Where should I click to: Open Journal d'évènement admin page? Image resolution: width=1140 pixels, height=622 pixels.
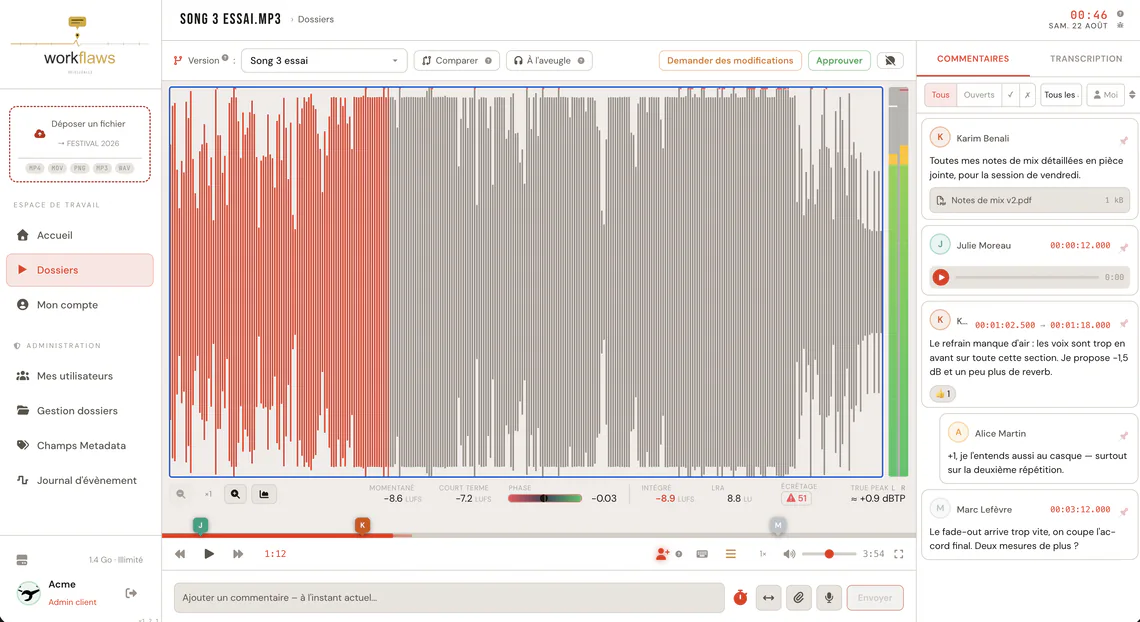80,481
